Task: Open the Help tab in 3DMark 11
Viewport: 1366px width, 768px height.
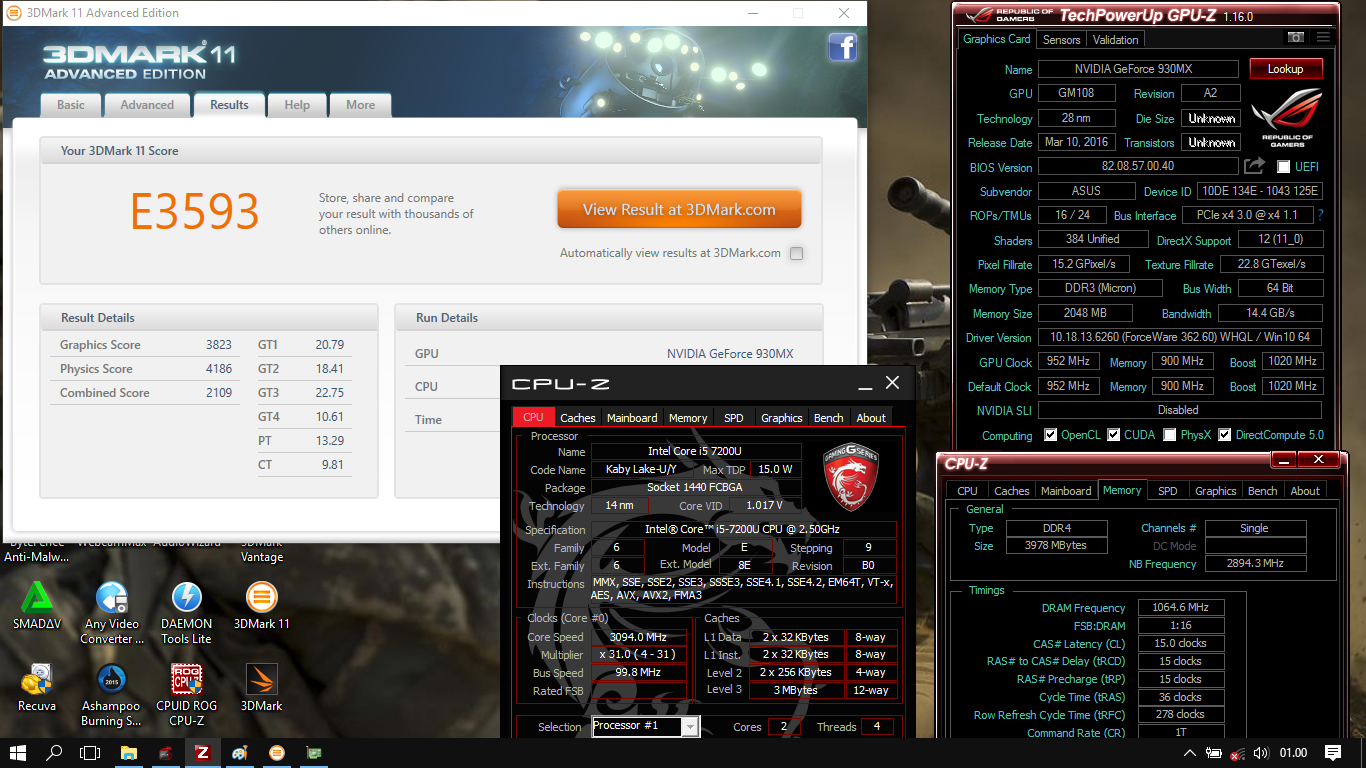Action: [297, 105]
